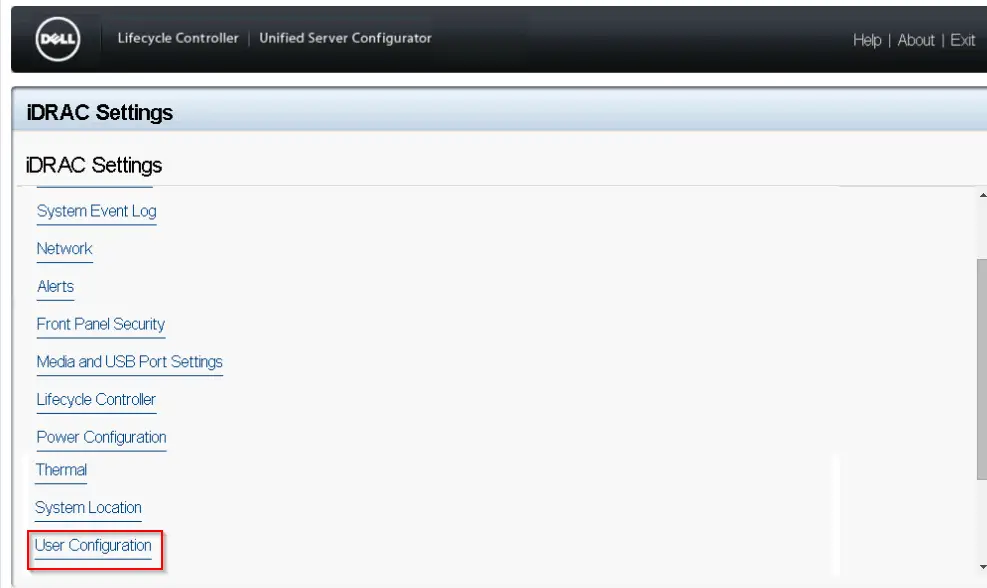Open the User Configuration link

point(93,546)
